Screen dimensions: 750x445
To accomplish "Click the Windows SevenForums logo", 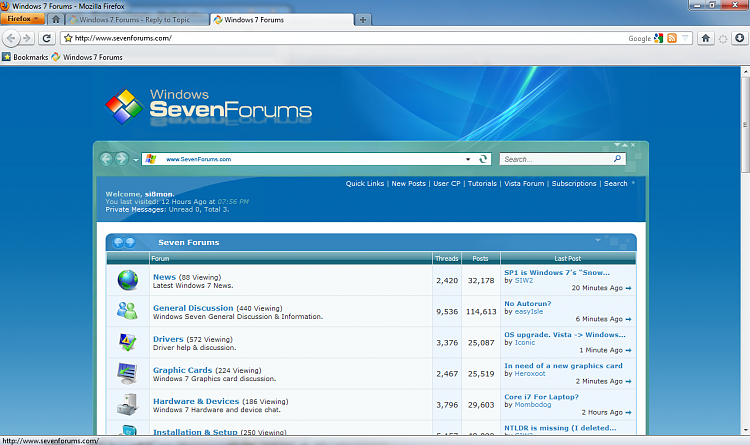I will click(209, 106).
